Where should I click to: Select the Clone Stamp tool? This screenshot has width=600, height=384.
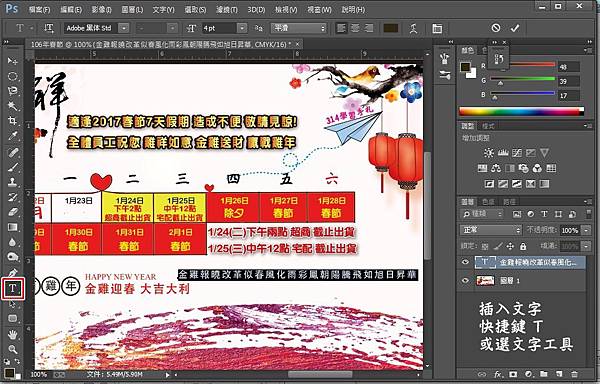(13, 182)
